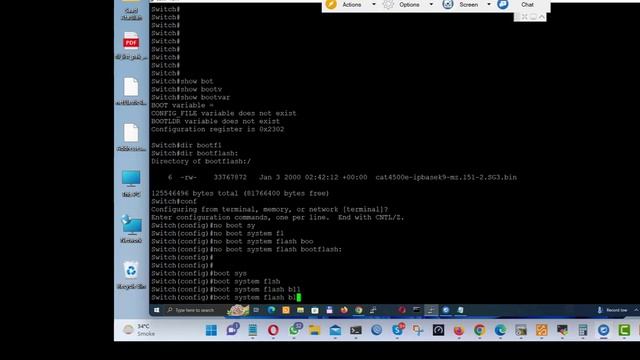The image size is (640, 360).
Task: Toggle fullscreen icon below the remote toolbar
Action: click(524, 17)
